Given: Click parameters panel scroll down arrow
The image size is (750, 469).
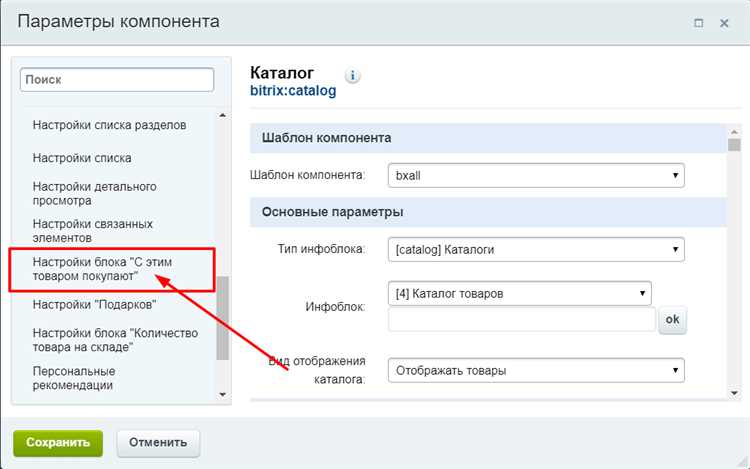Looking at the screenshot, I should pyautogui.click(x=734, y=393).
